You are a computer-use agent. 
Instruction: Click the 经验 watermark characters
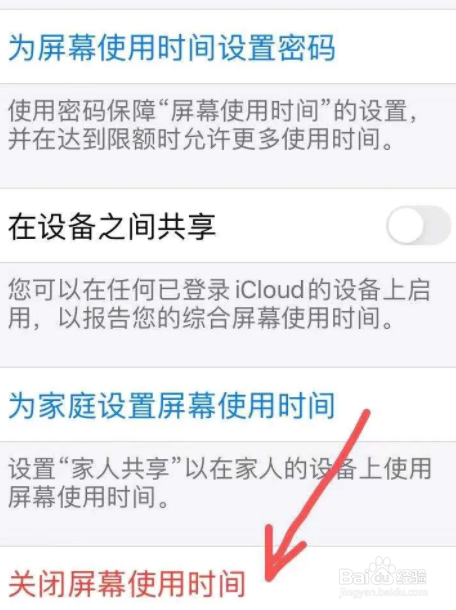pyautogui.click(x=411, y=577)
